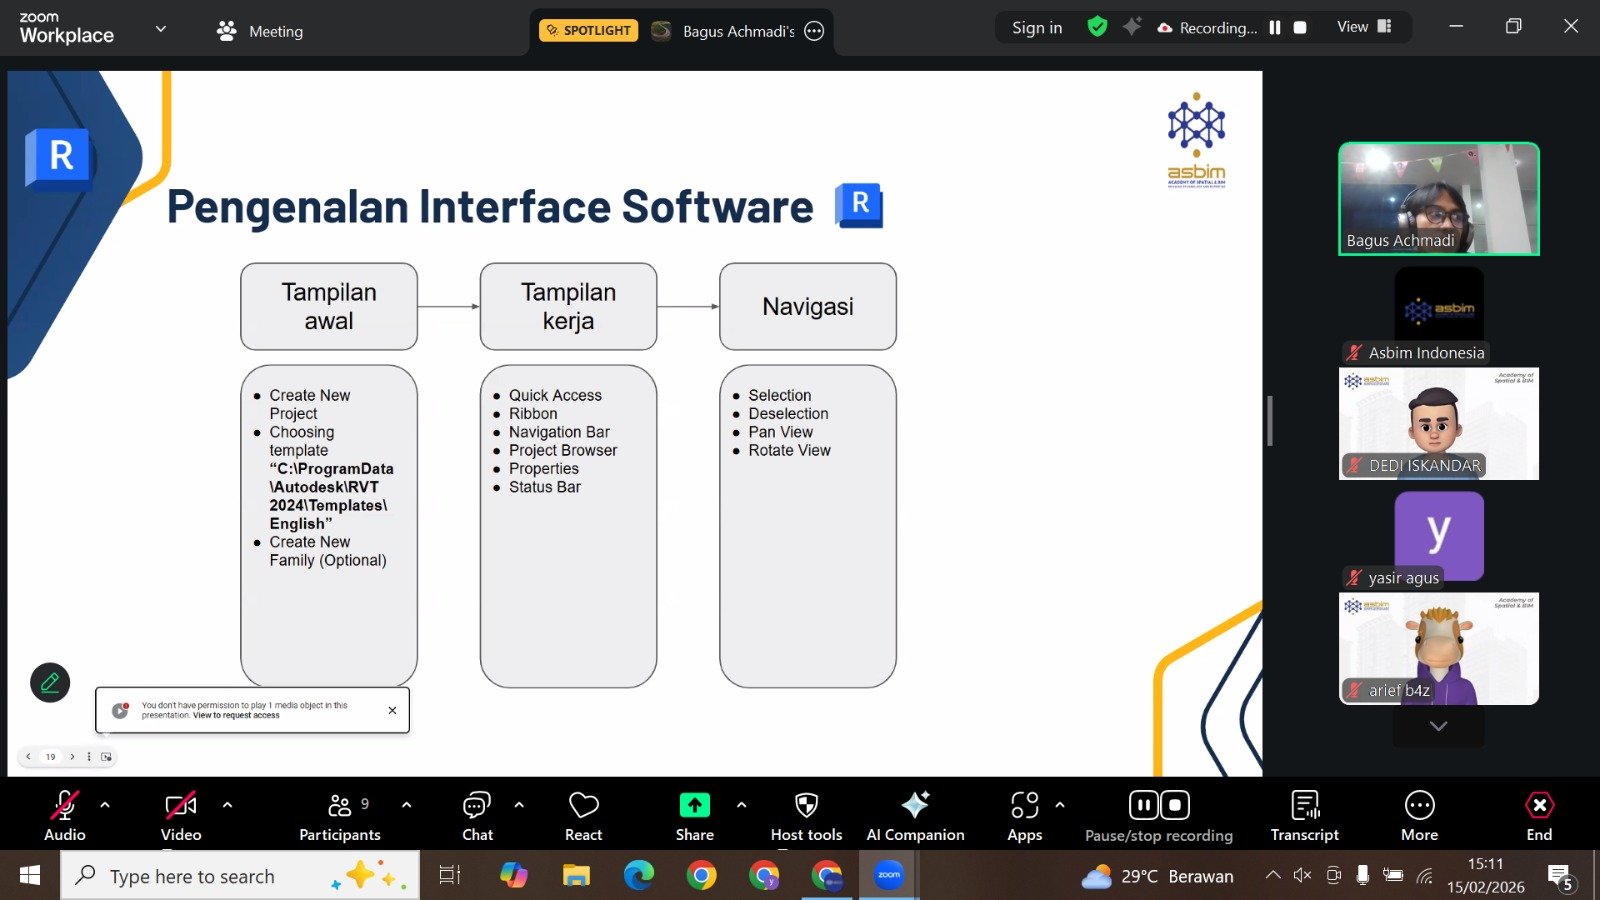This screenshot has height=900, width=1600.
Task: Dismiss the media permission notification
Action: tap(392, 710)
